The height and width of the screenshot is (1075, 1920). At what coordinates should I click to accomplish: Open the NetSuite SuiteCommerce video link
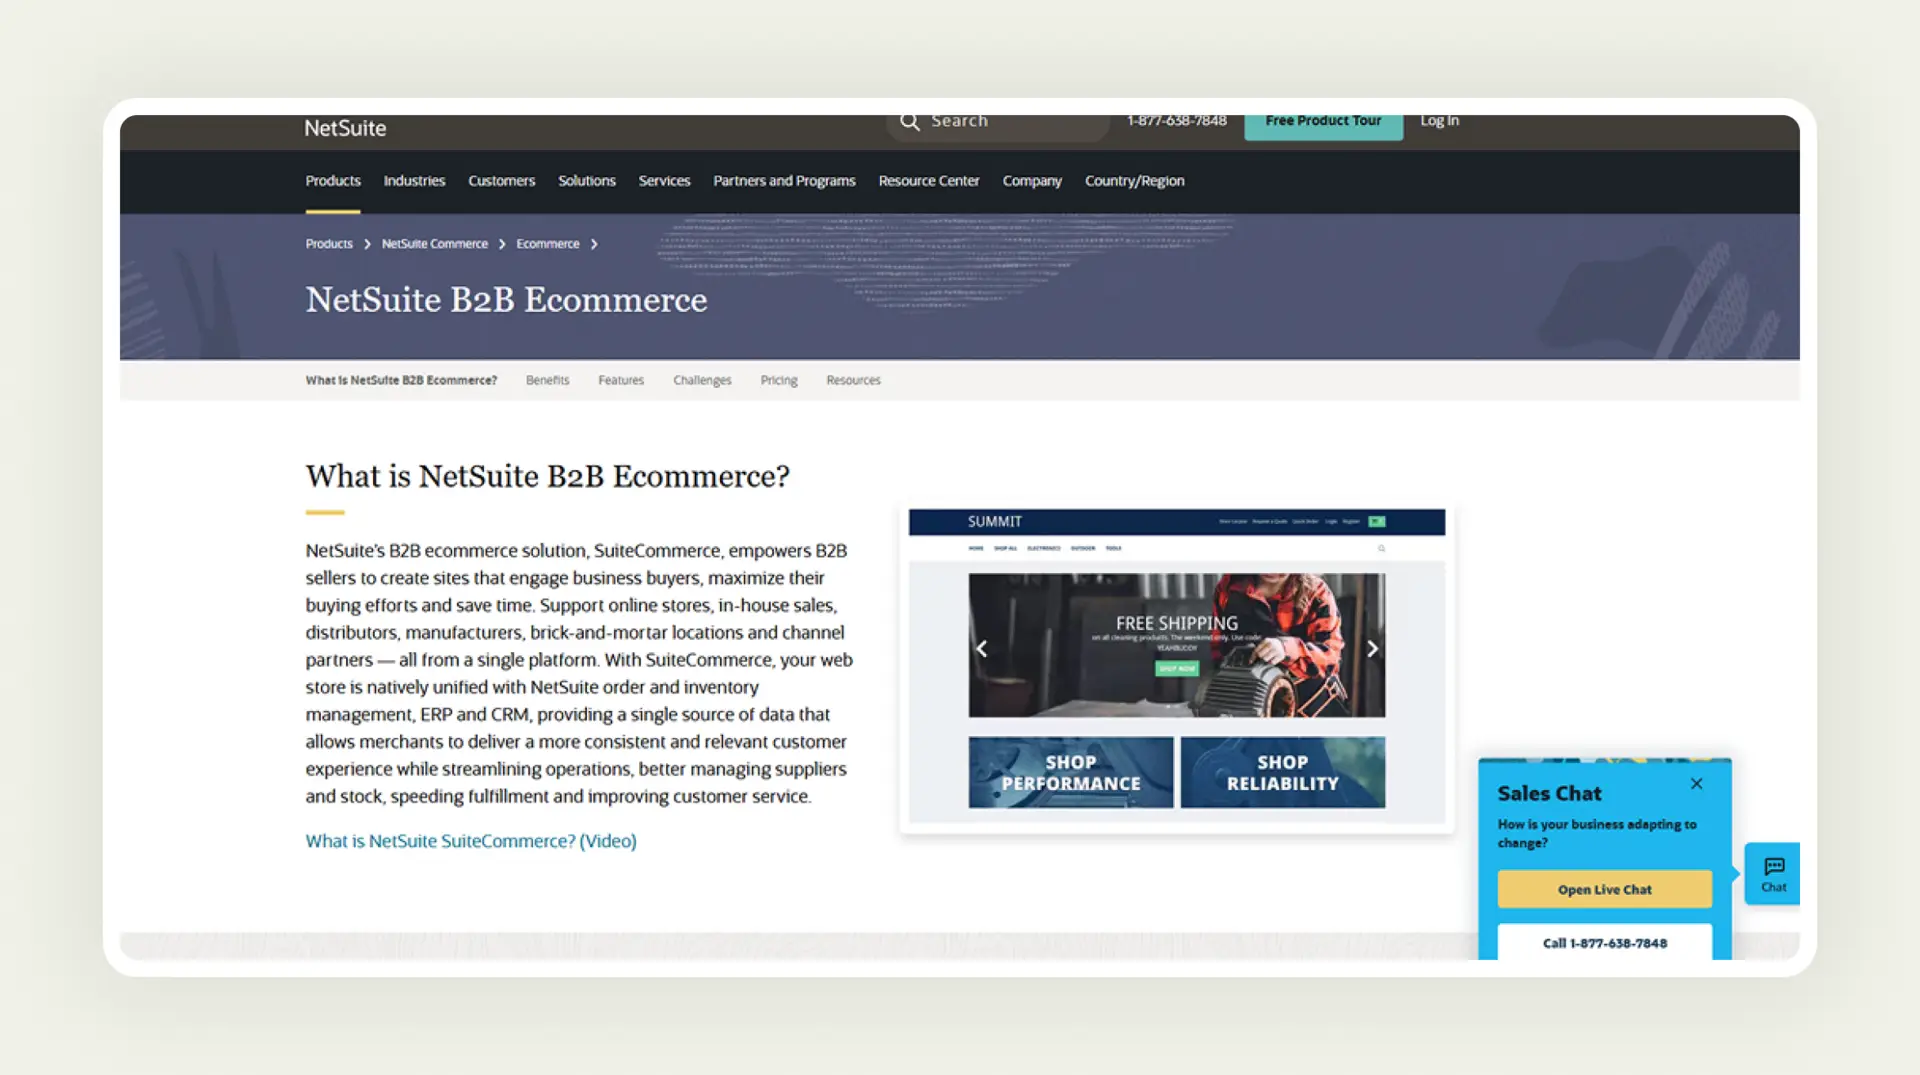470,841
